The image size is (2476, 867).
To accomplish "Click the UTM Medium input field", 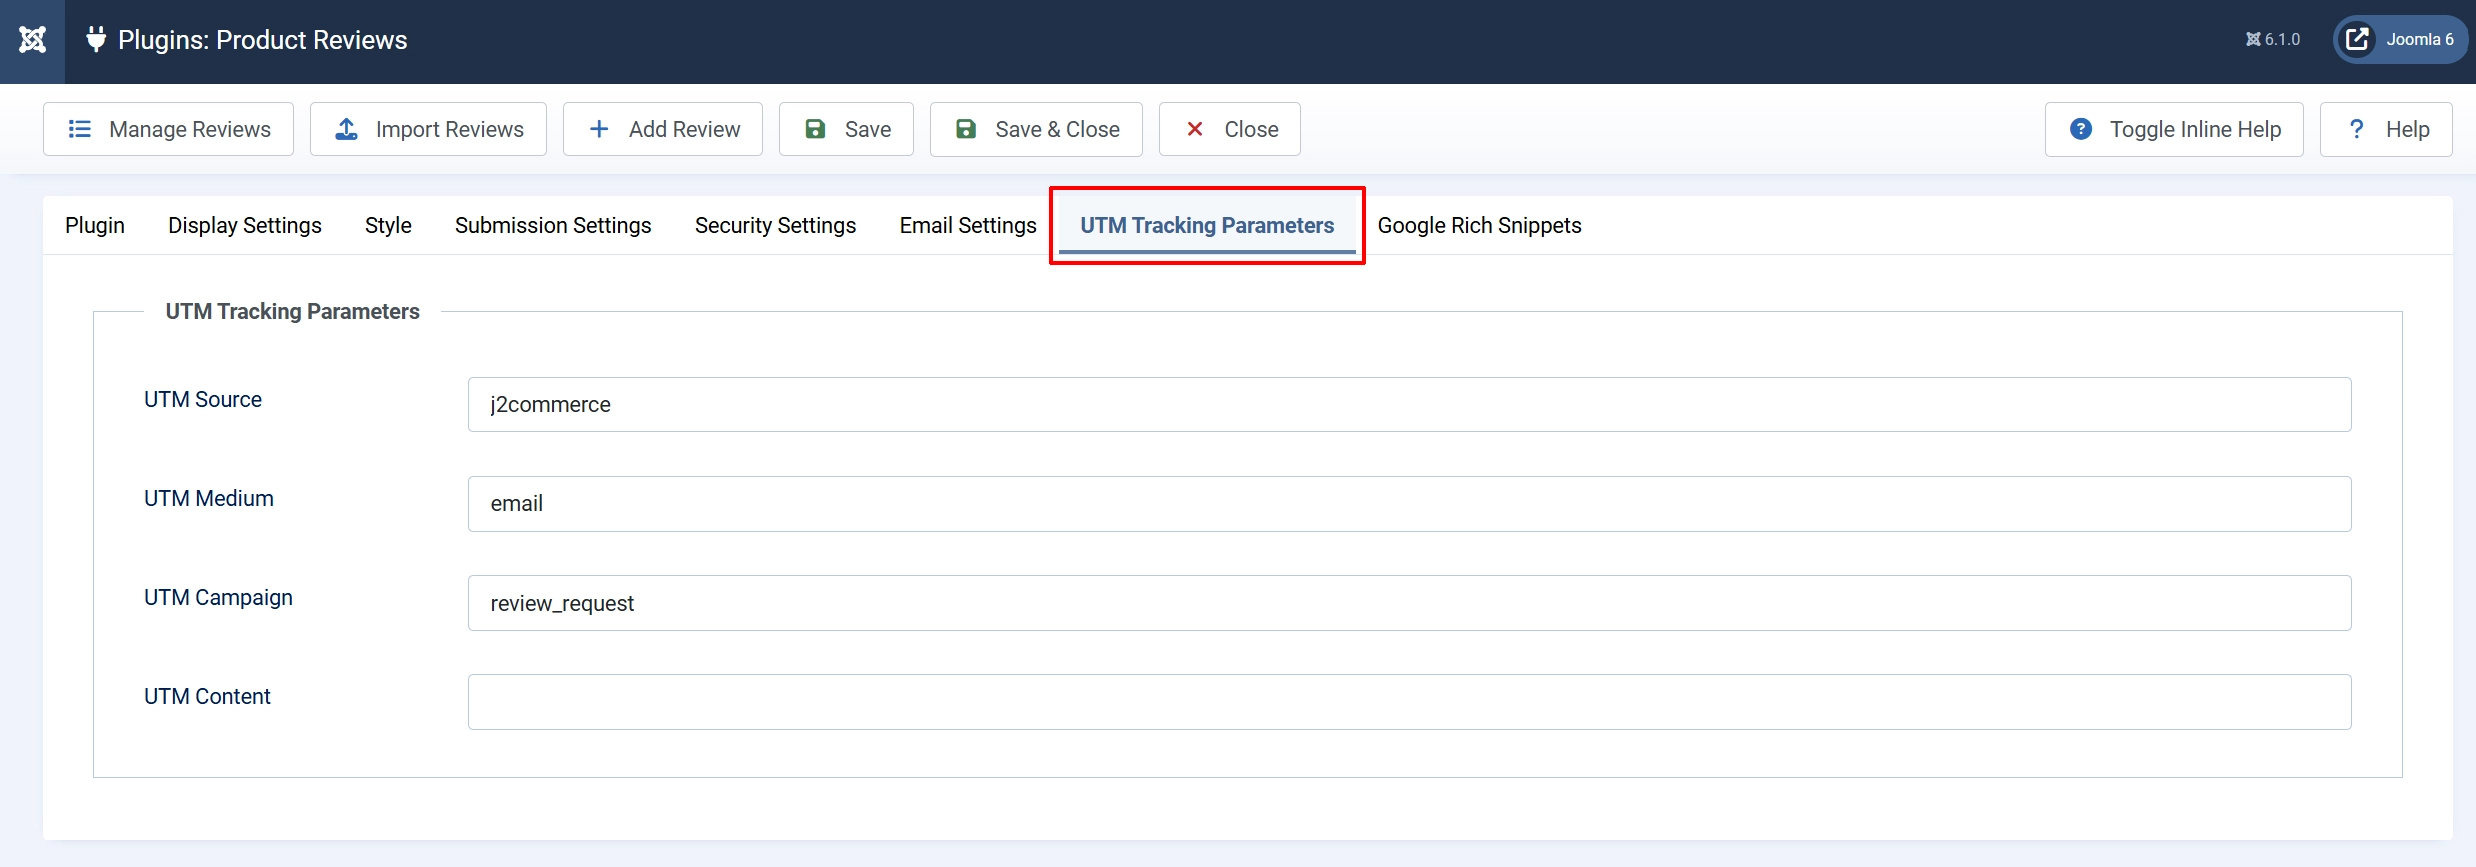I will coord(1409,504).
